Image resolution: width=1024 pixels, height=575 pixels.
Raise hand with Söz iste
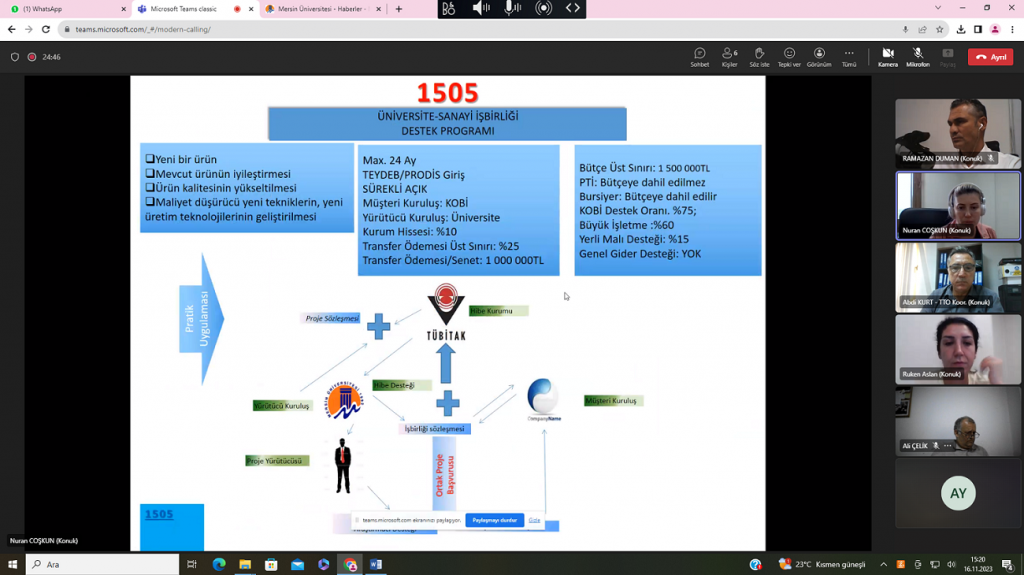pos(759,57)
